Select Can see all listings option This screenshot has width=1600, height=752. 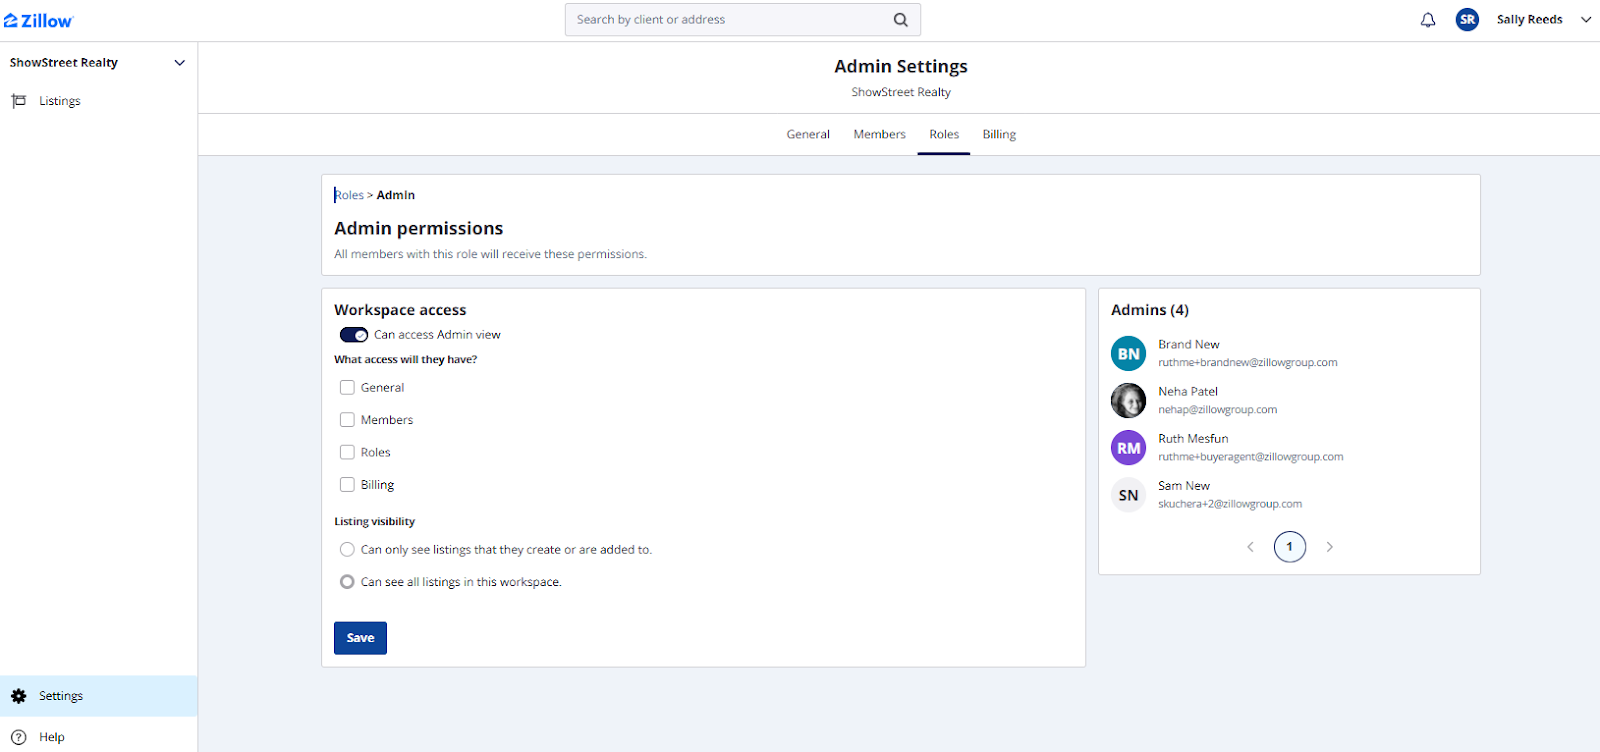click(347, 582)
